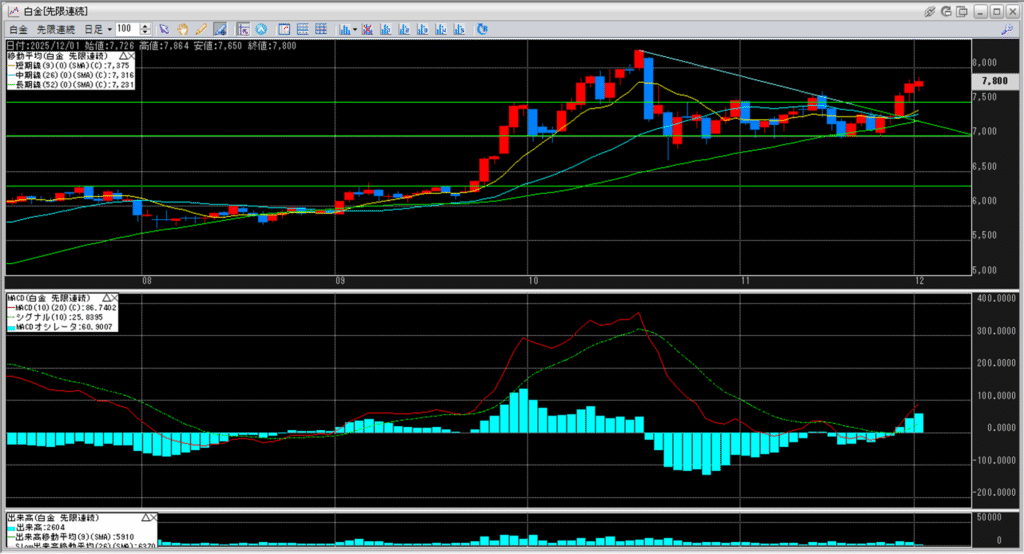Choose the pencil drawing tool

201,29
